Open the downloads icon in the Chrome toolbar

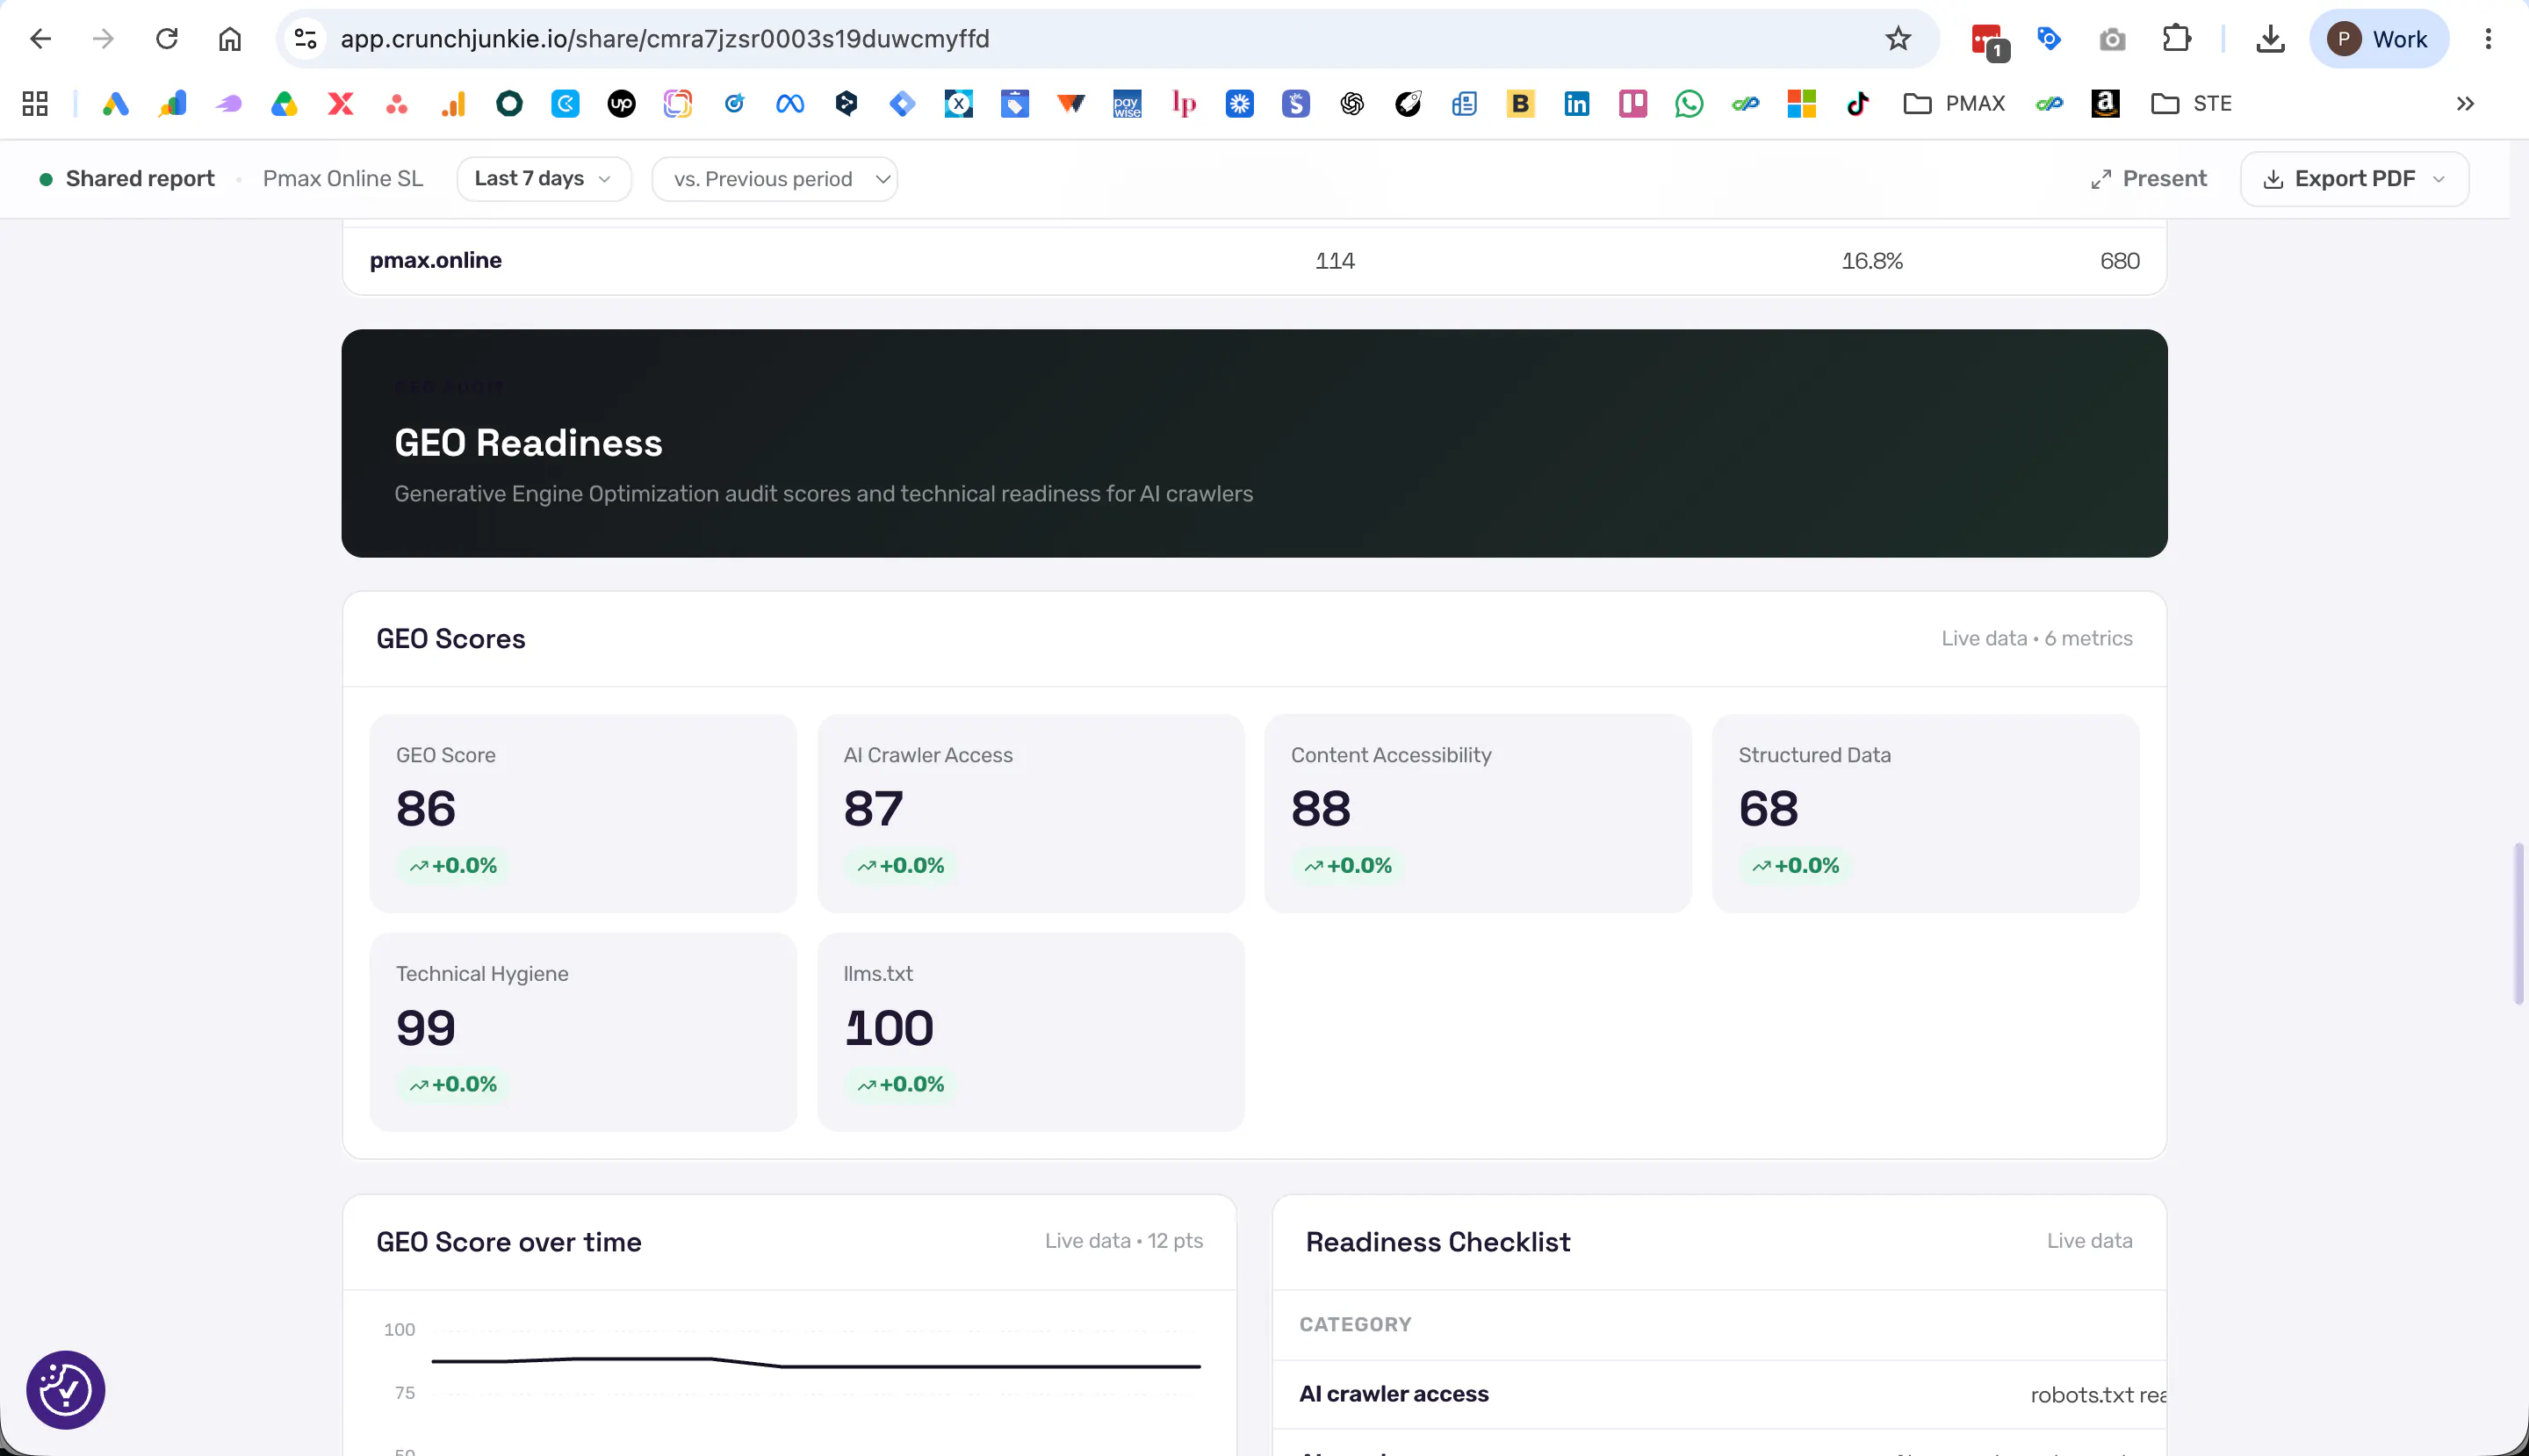pos(2270,39)
